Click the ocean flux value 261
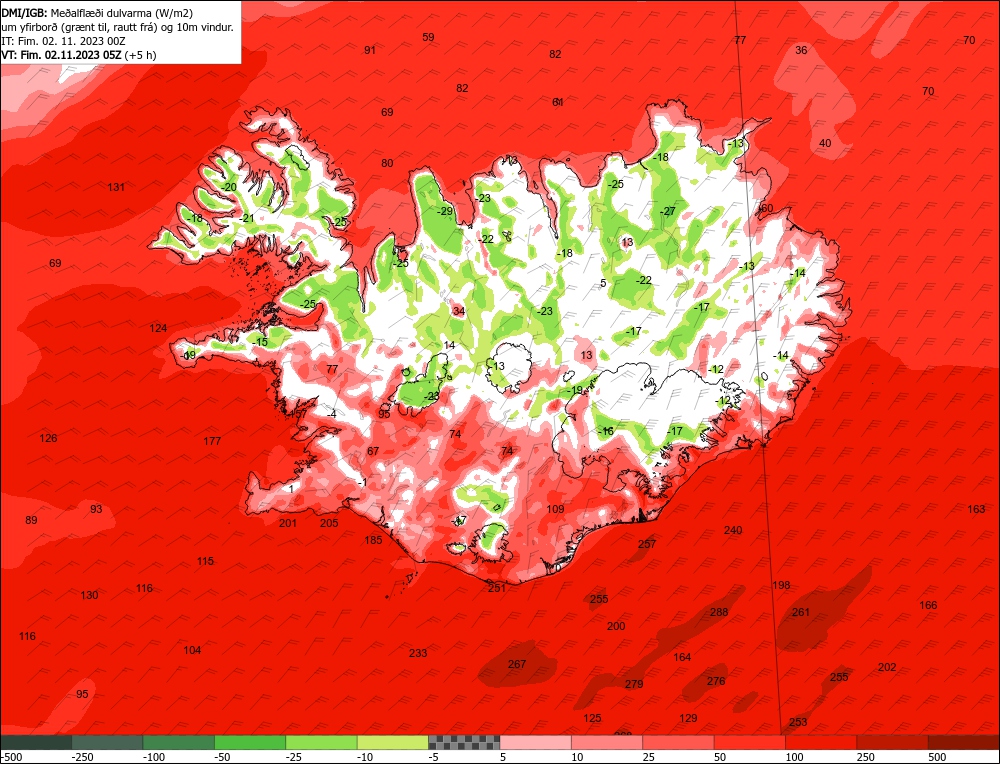This screenshot has height=764, width=1000. (x=800, y=612)
